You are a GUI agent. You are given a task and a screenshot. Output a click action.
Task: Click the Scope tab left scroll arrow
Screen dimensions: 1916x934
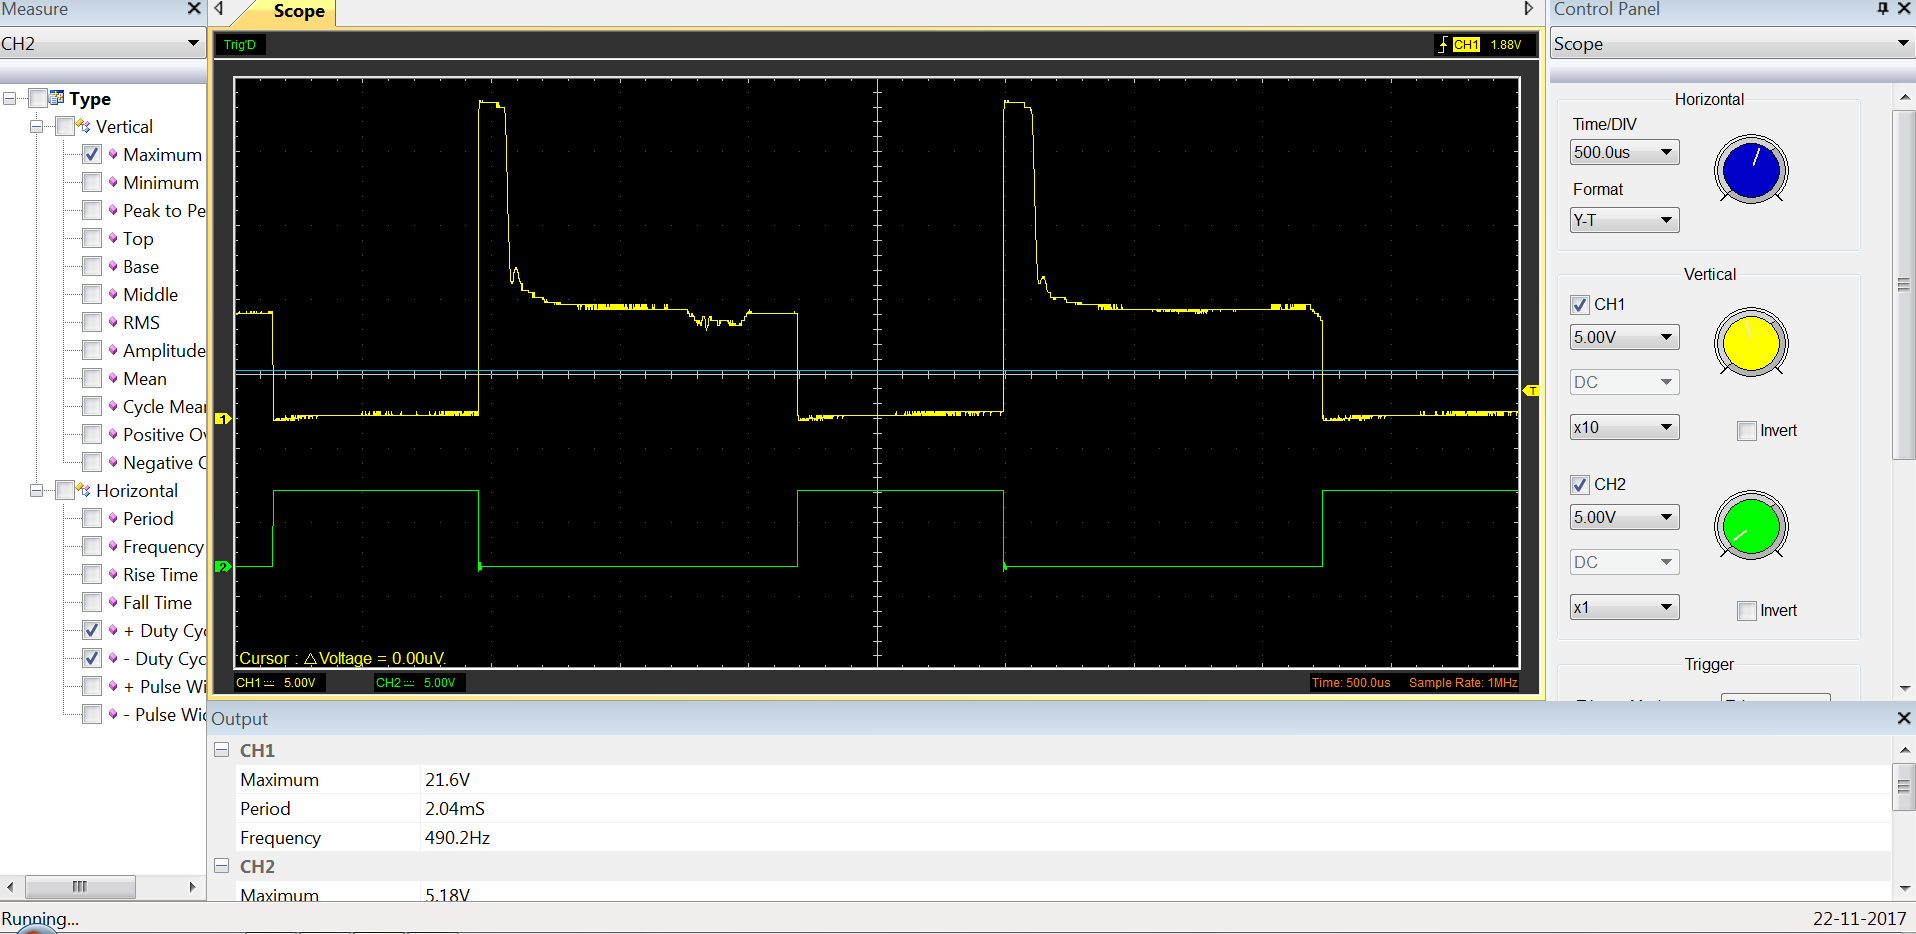219,9
